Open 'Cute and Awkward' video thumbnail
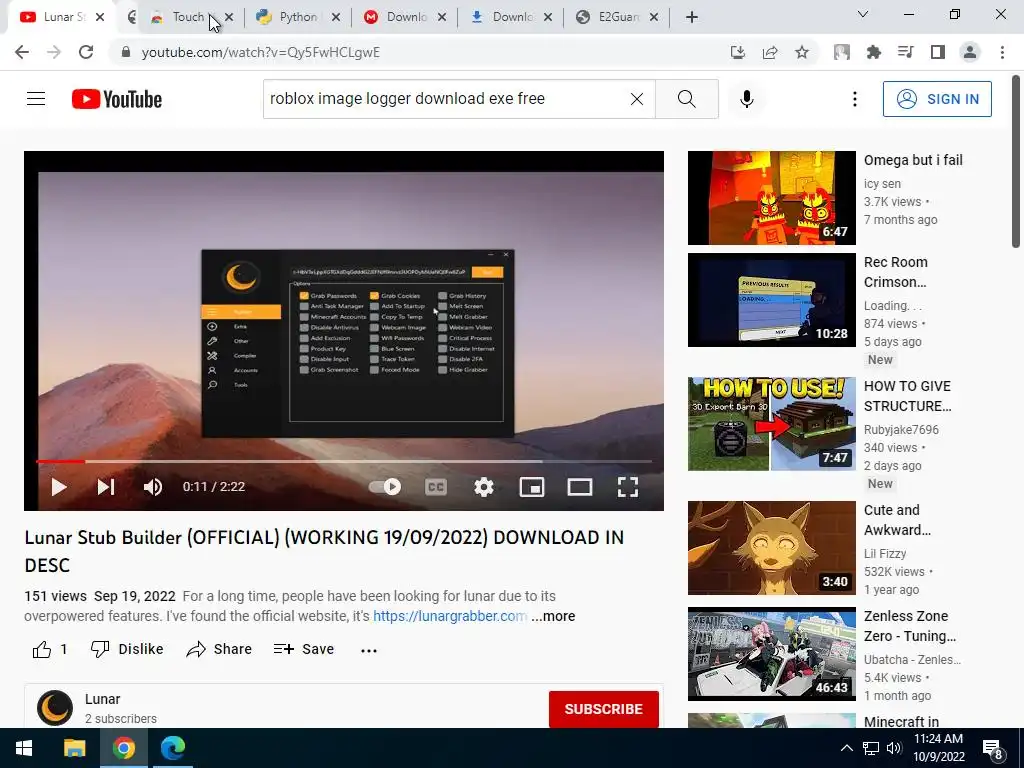 771,548
